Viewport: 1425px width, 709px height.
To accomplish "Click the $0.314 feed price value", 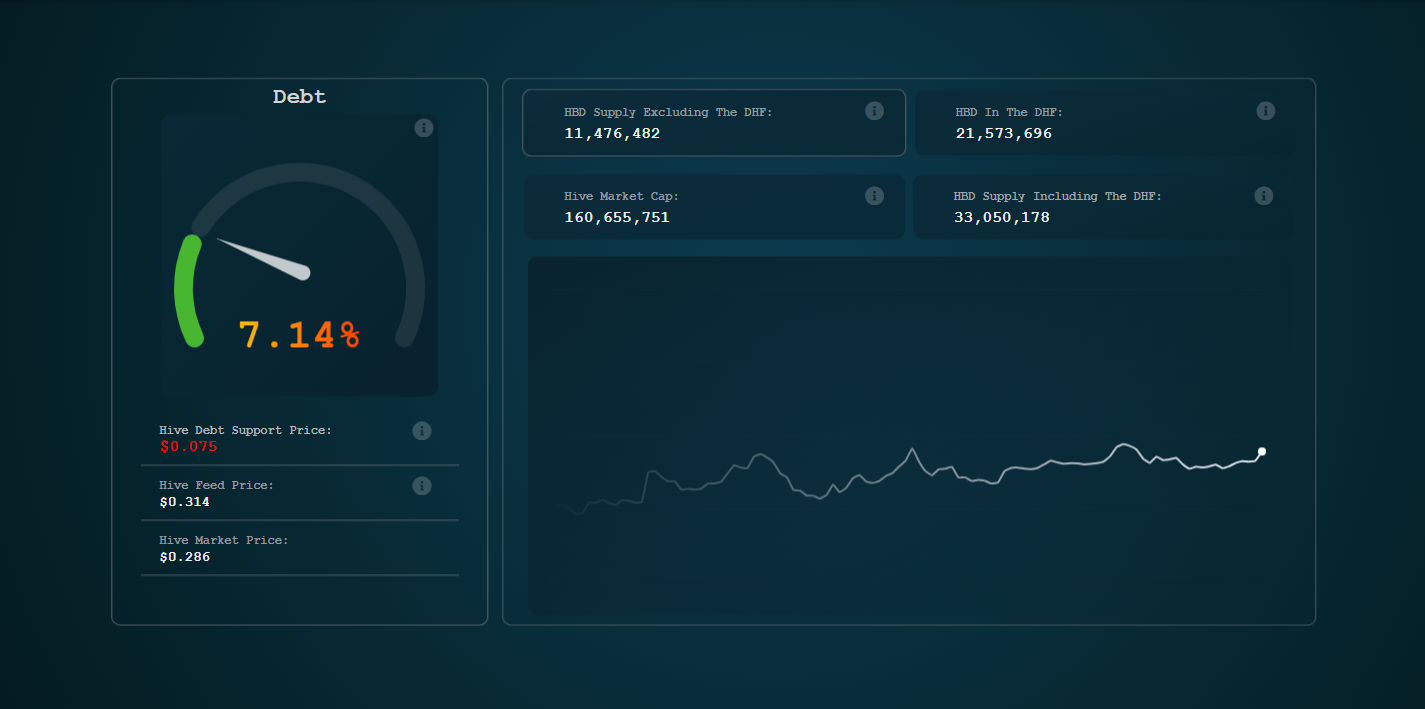I will point(185,502).
